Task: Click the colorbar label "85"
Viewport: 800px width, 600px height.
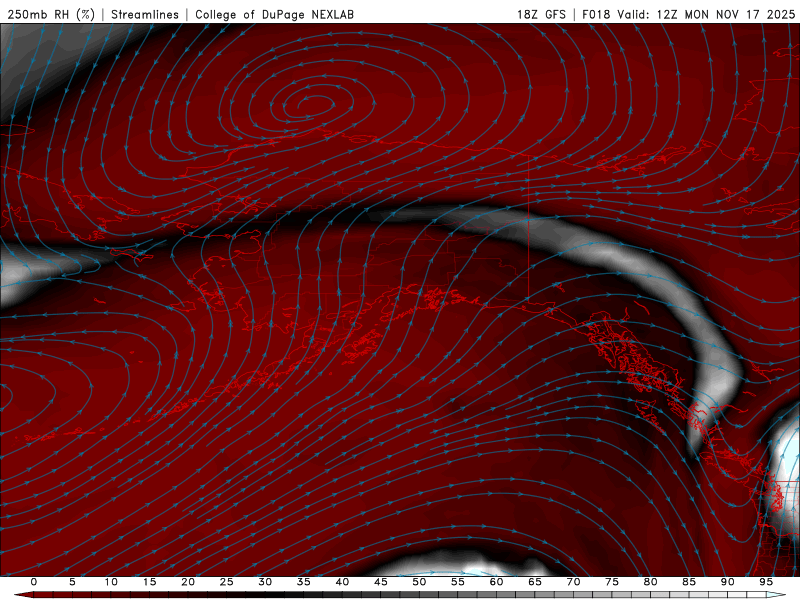Action: [x=689, y=582]
